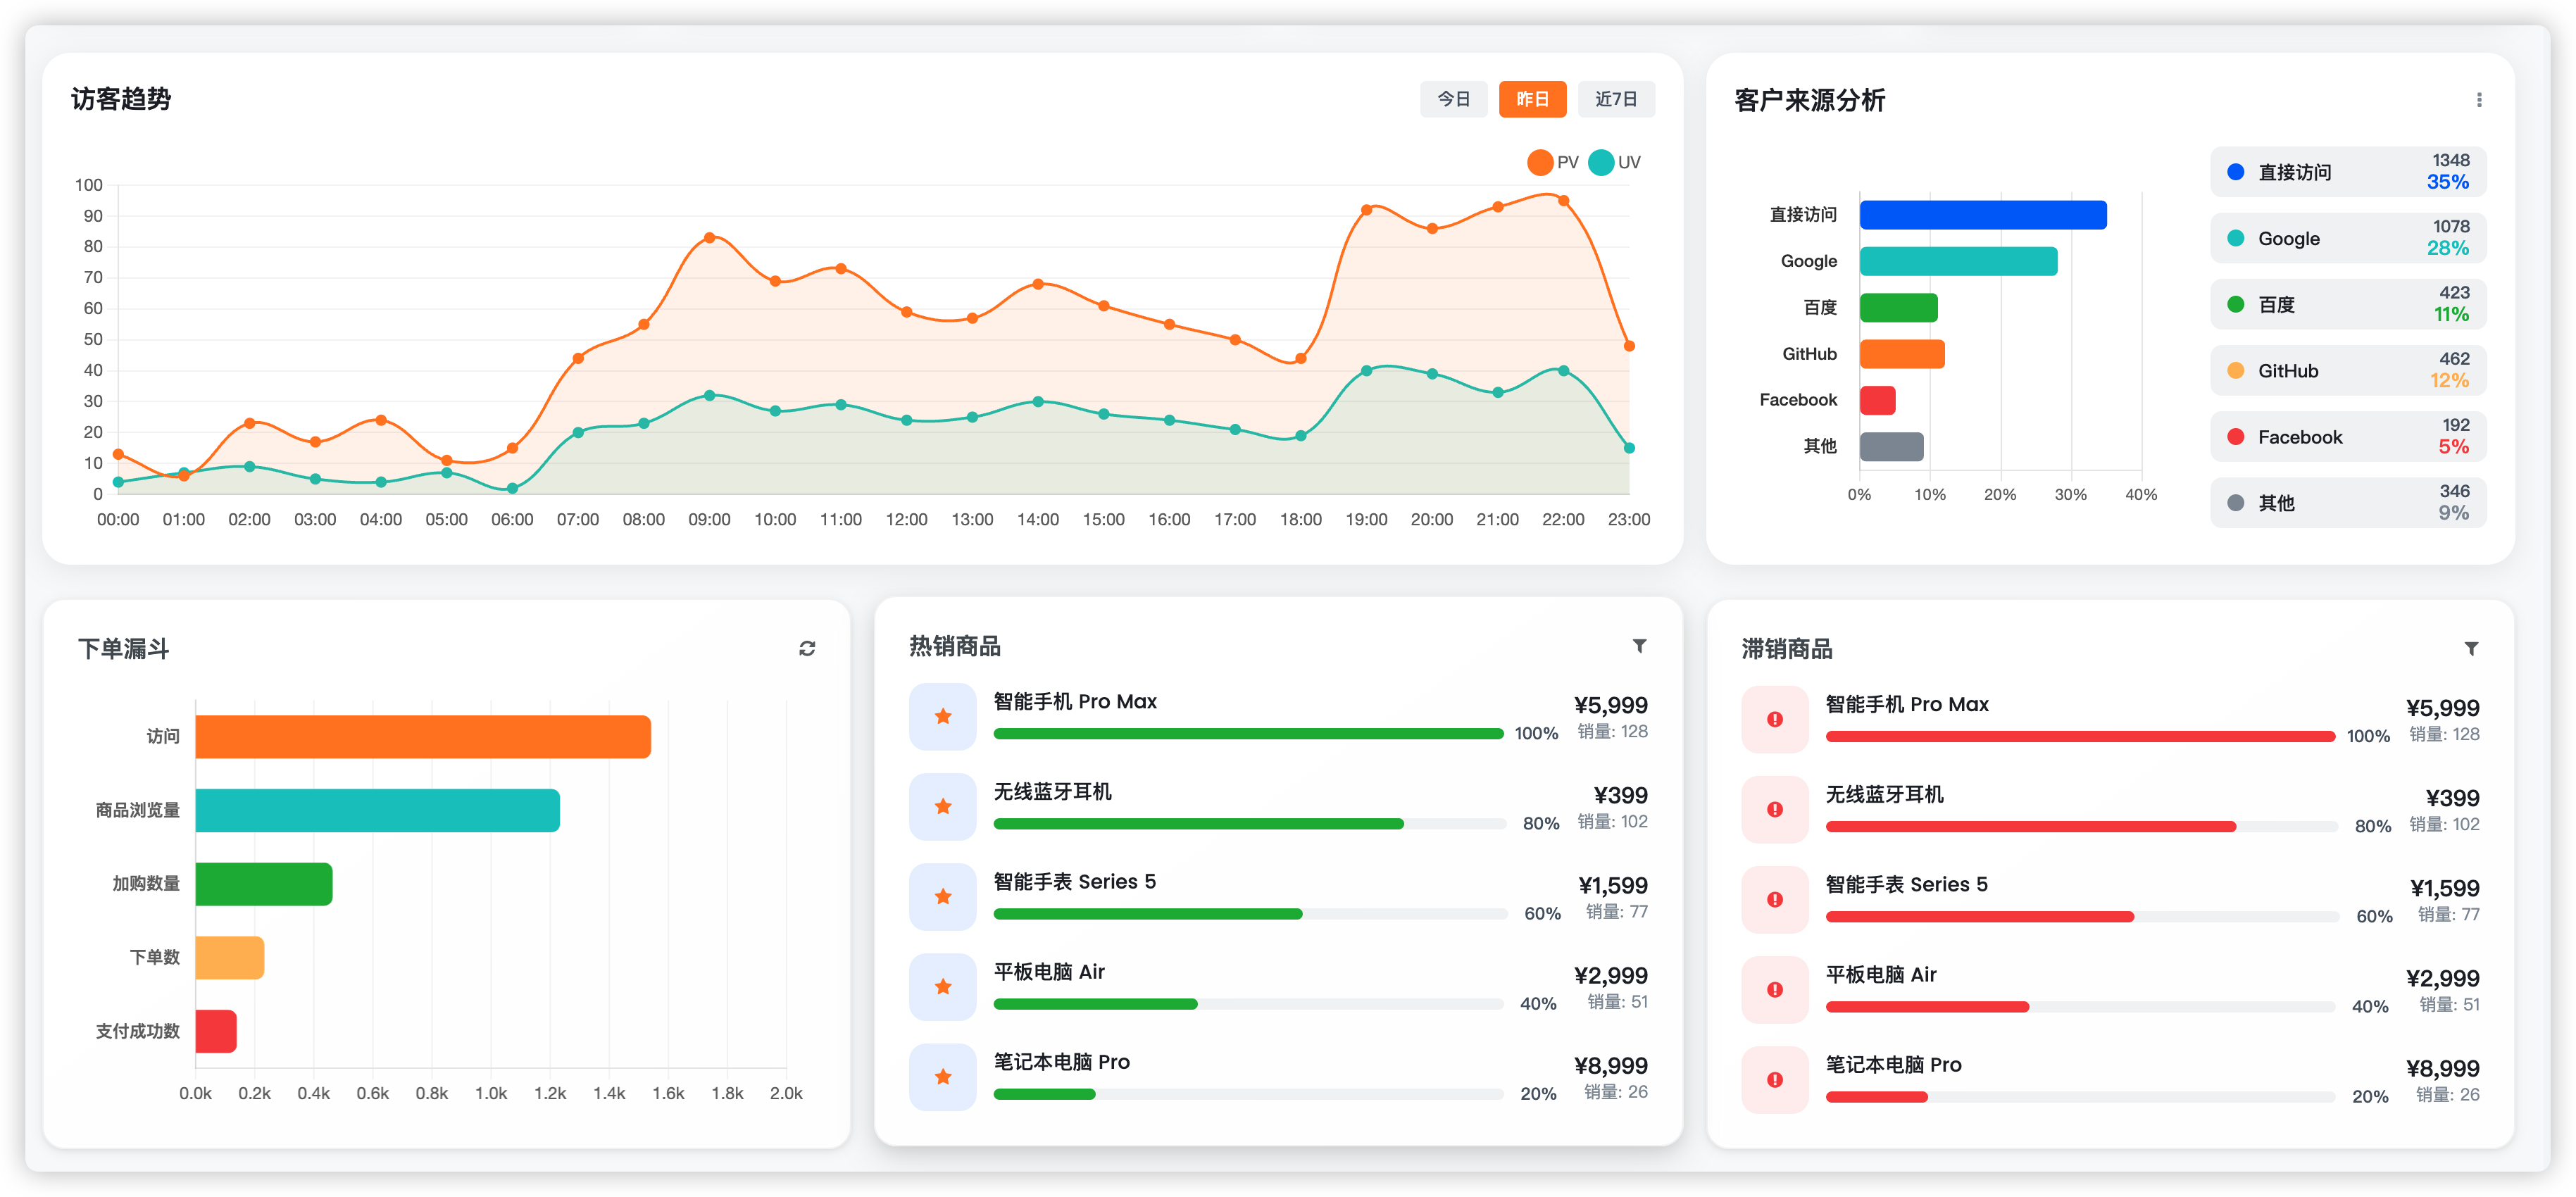
Task: Click the red alert icon beside 平板电脑 Air
Action: tap(1774, 990)
